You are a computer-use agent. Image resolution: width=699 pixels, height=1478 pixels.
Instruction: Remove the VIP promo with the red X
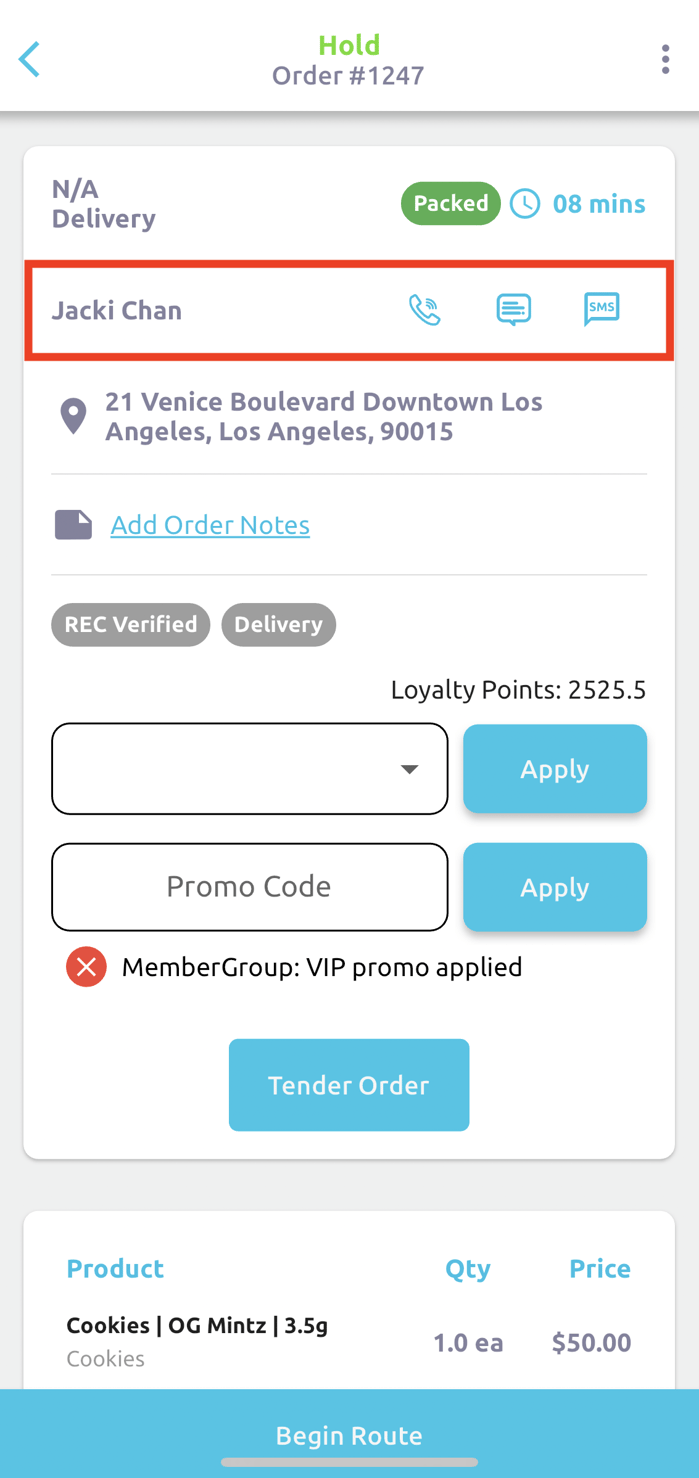tap(85, 965)
